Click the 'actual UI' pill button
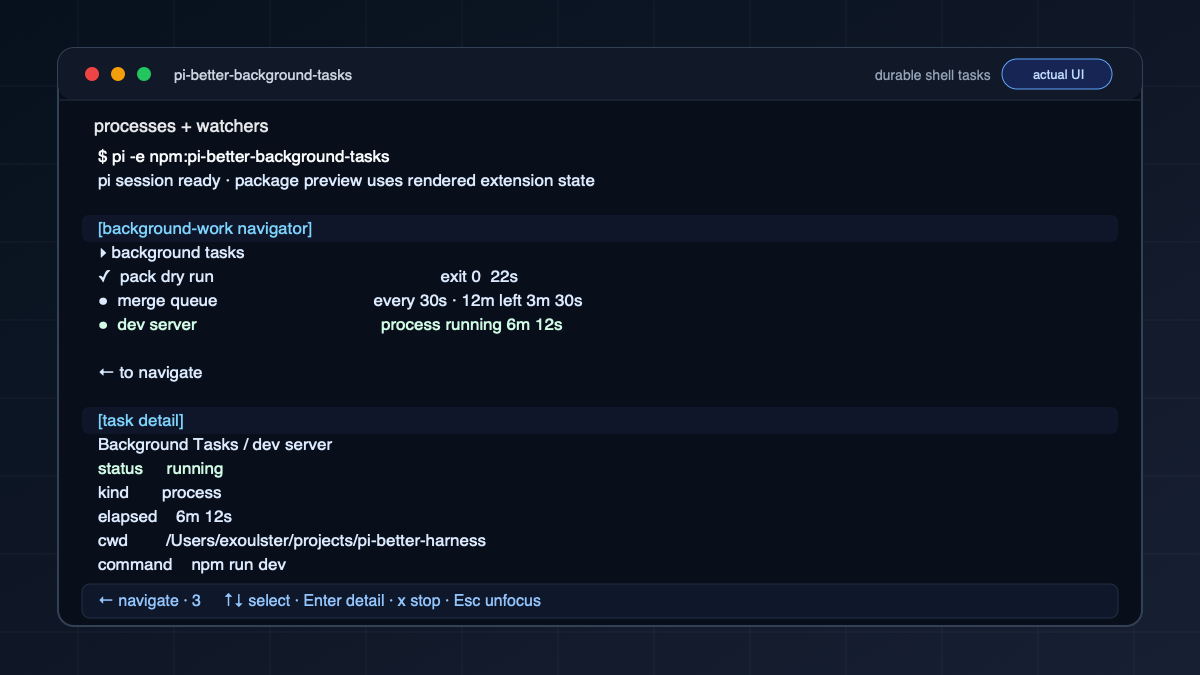Viewport: 1200px width, 675px height. (1057, 74)
